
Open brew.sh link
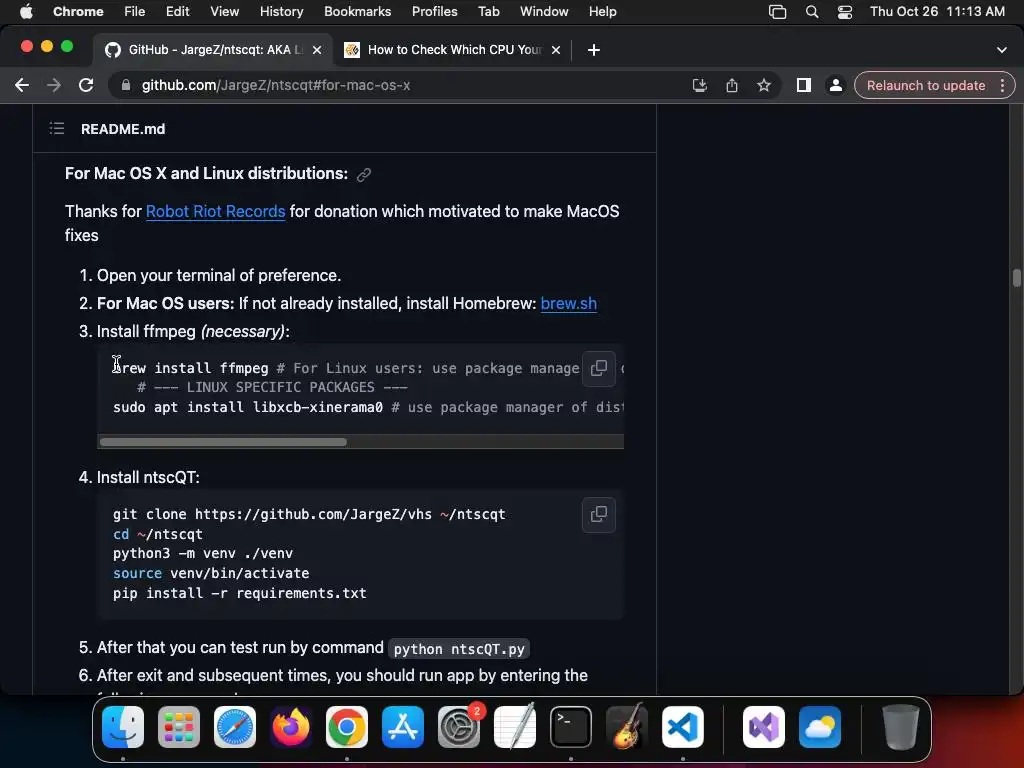tap(569, 304)
